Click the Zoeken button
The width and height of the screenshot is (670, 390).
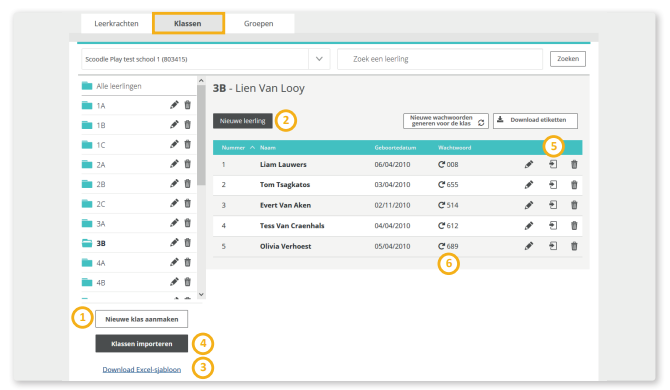coord(568,59)
